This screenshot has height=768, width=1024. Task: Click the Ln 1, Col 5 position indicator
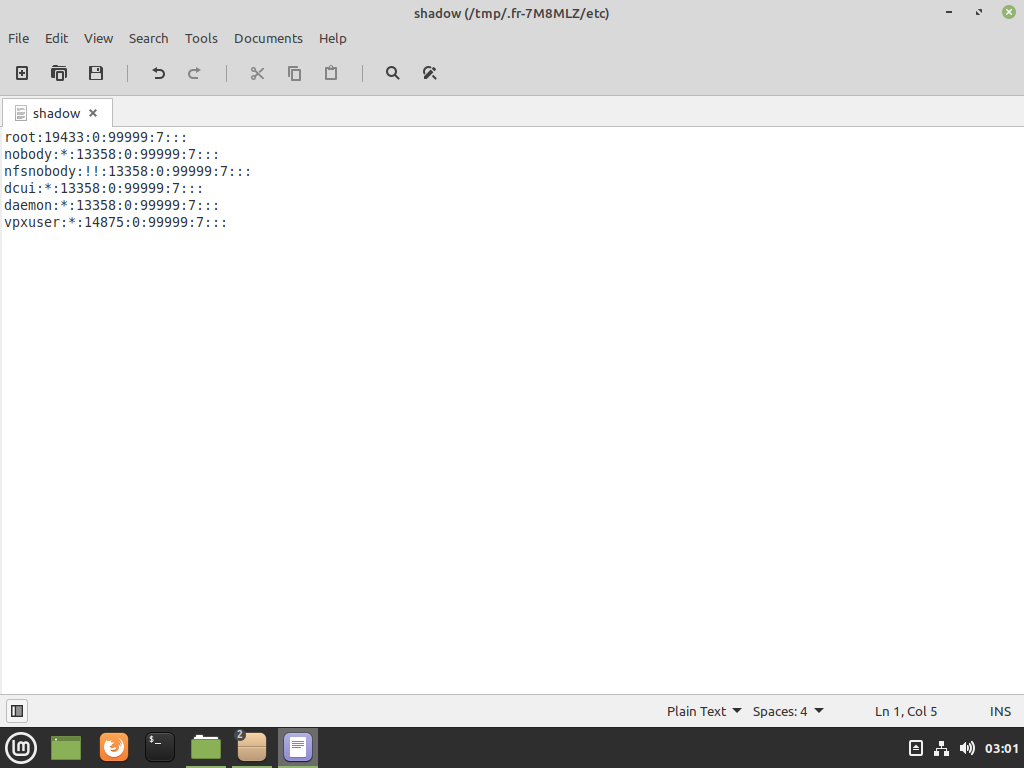tap(906, 711)
